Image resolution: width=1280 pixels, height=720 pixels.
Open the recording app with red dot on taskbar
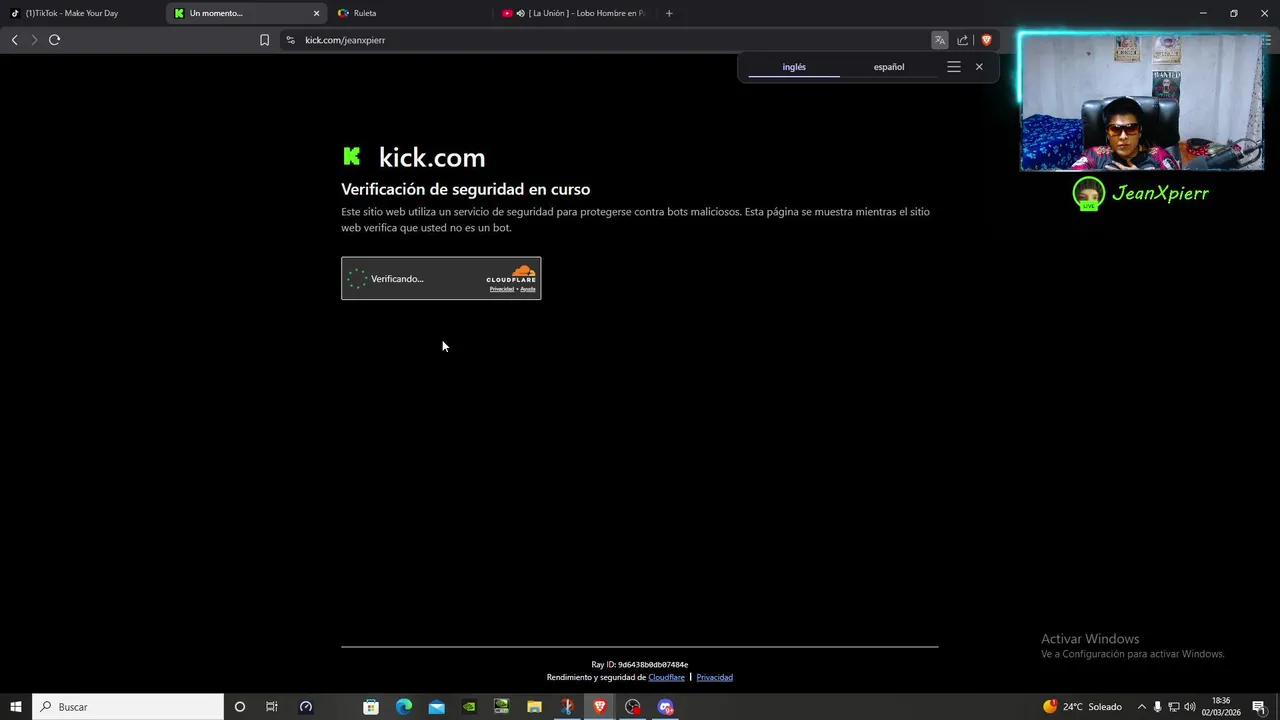(633, 707)
